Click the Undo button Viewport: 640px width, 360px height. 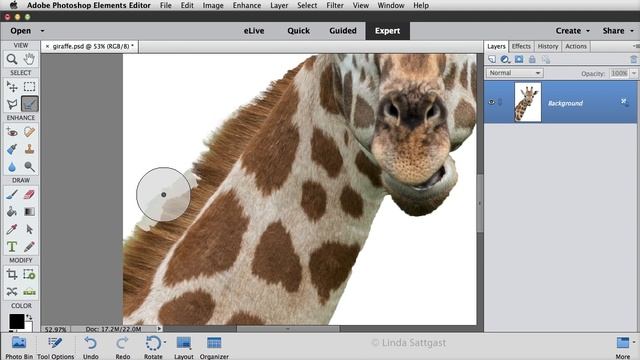coord(91,348)
